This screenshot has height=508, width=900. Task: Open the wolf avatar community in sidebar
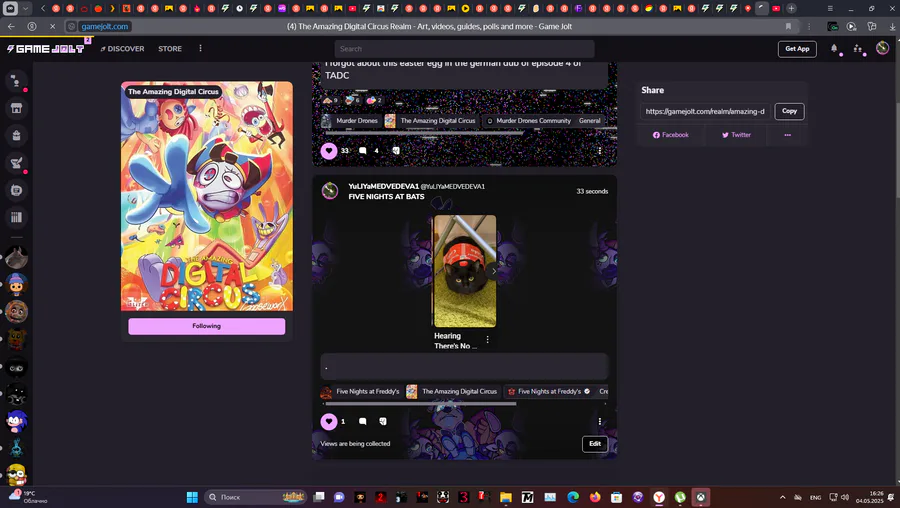(x=16, y=257)
